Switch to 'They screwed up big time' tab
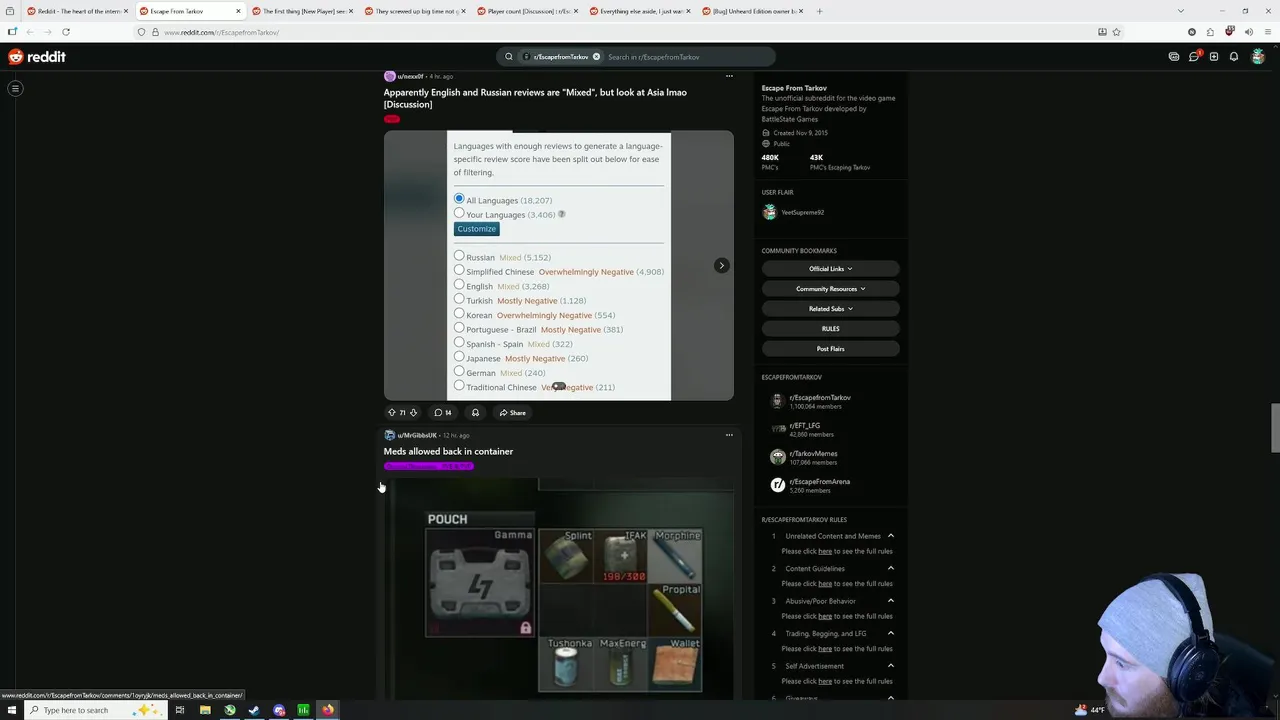 tap(415, 11)
